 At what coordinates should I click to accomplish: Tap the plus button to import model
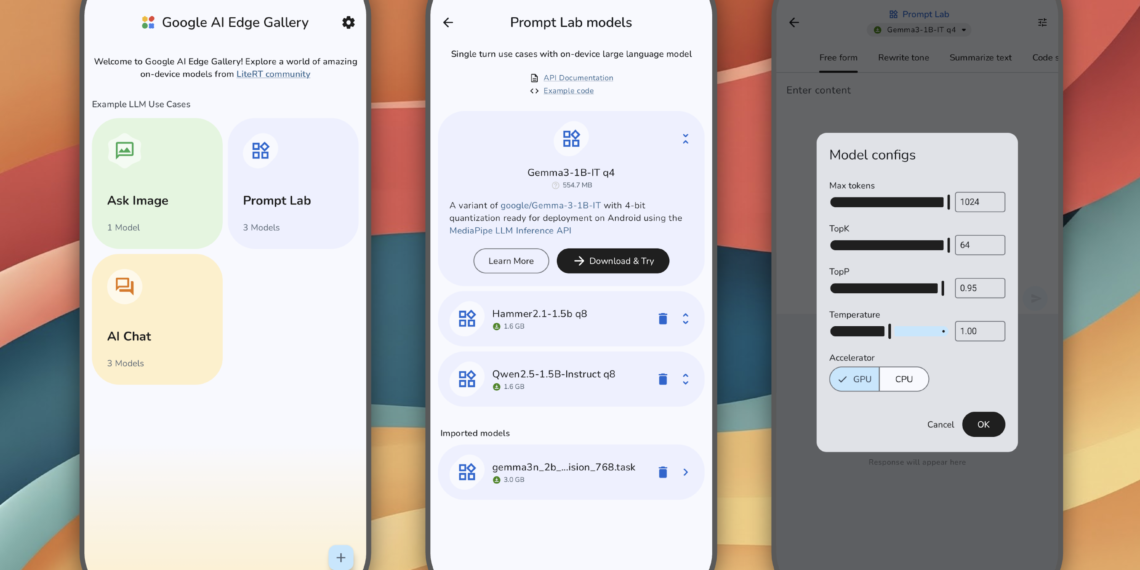coord(340,558)
